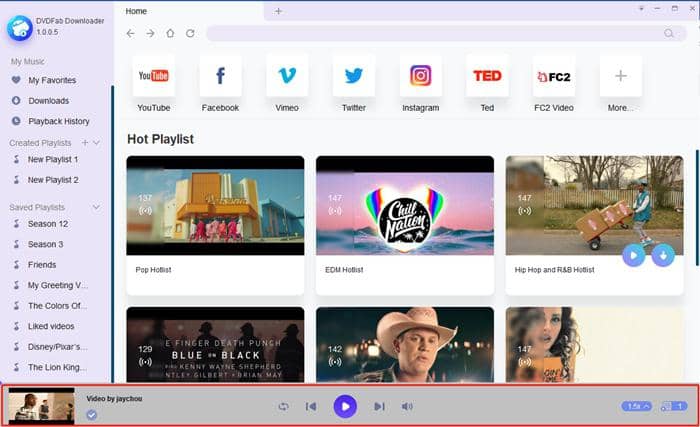
Task: Open the playback speed dropdown
Action: click(x=636, y=406)
